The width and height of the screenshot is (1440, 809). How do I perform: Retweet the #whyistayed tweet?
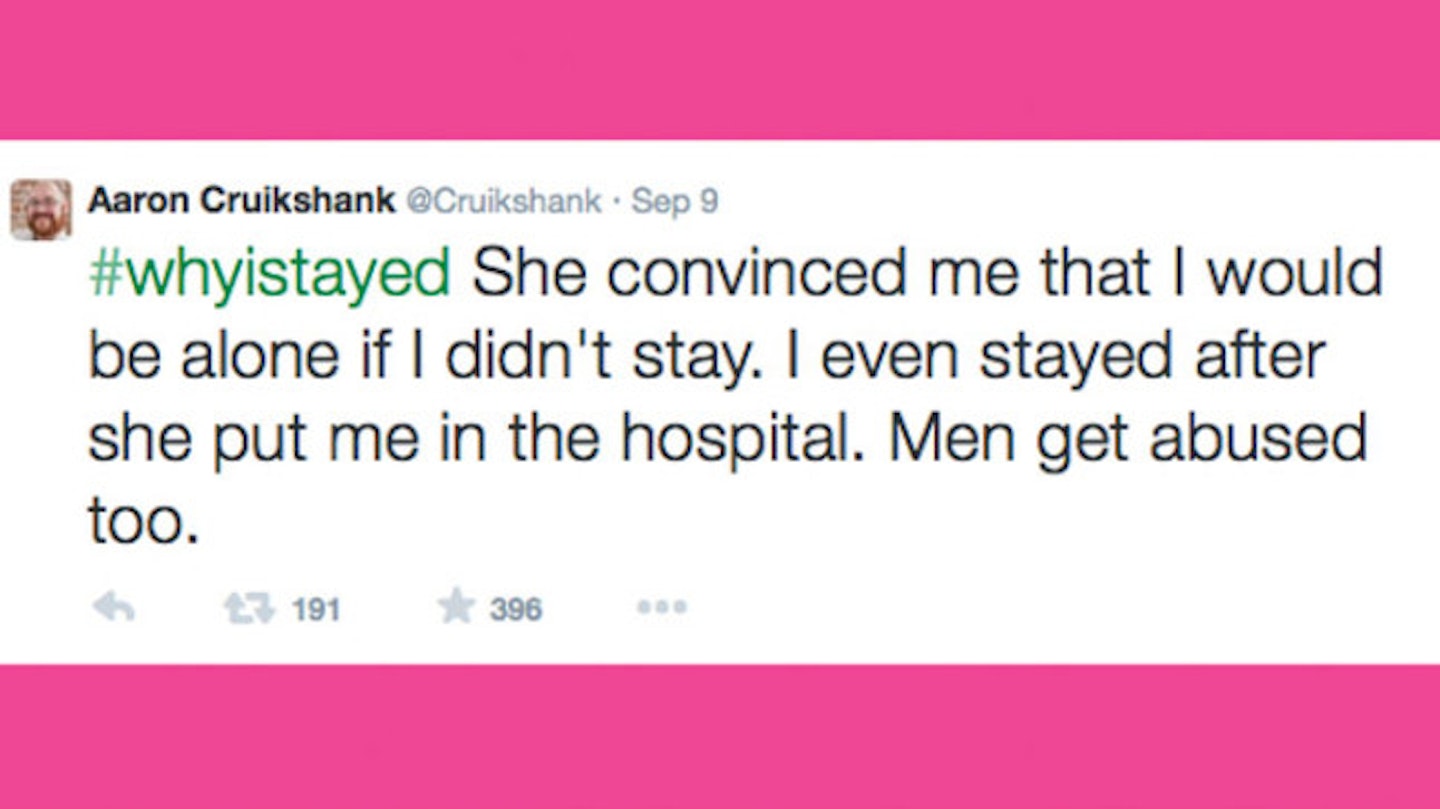tap(246, 608)
